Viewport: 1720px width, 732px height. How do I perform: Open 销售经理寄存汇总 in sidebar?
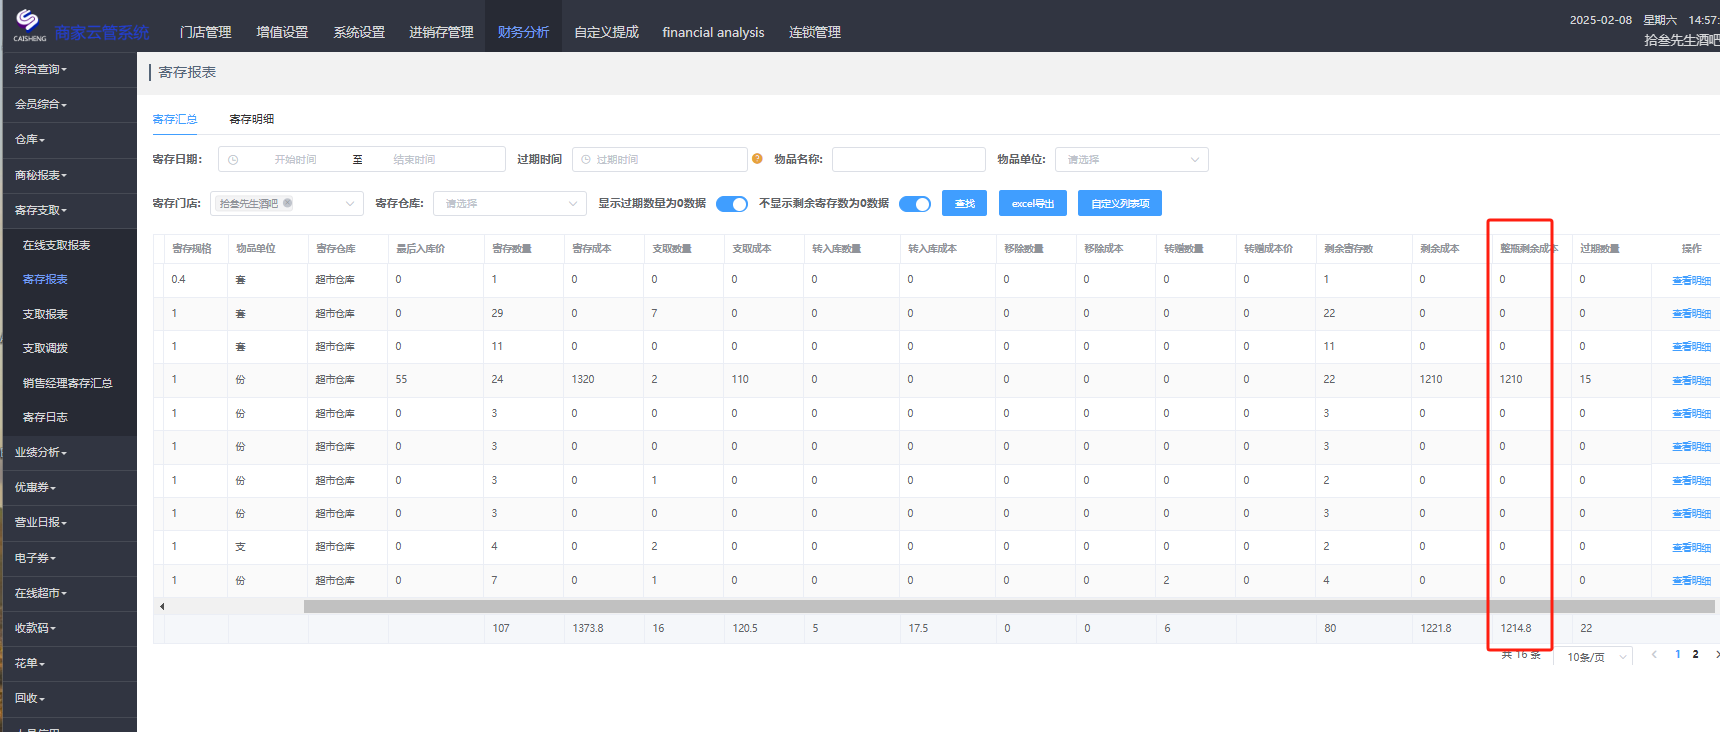[67, 383]
